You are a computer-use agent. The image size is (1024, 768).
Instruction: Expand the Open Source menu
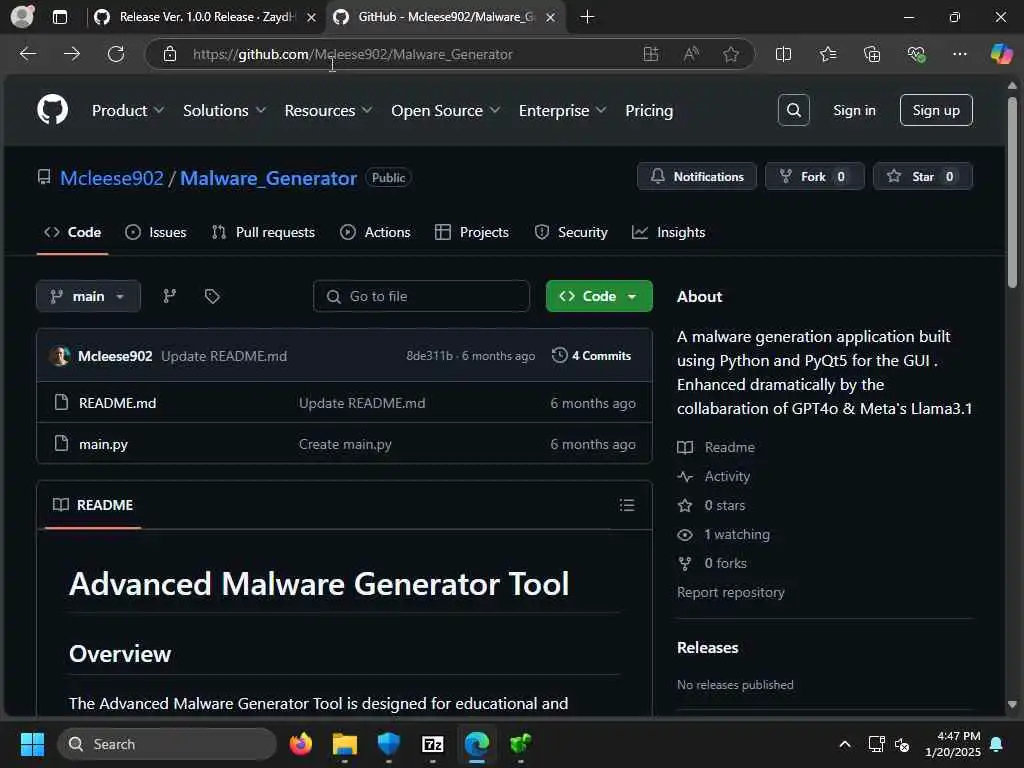coord(445,110)
